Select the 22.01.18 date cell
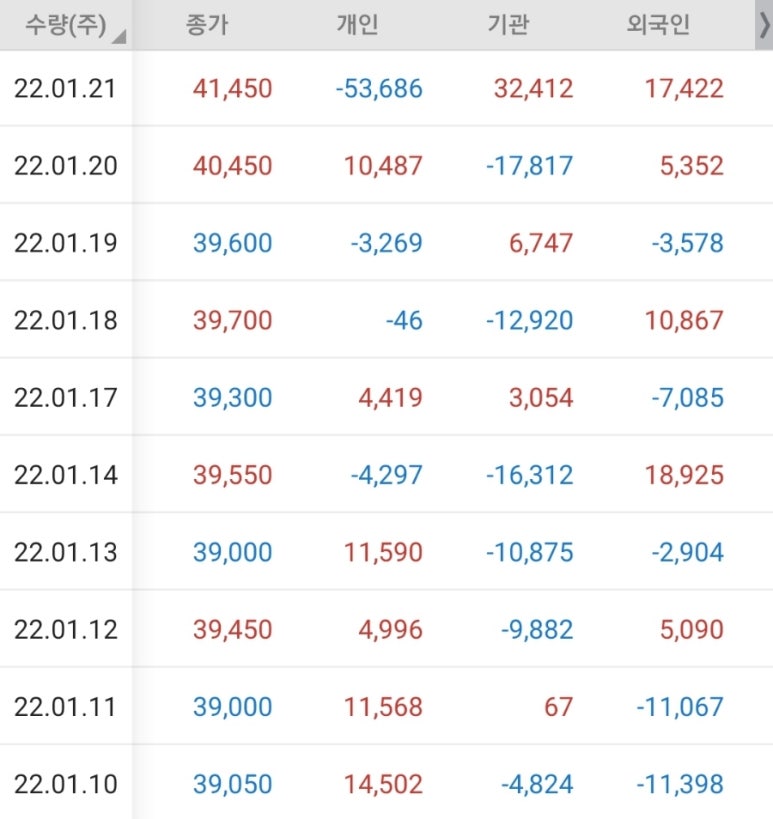This screenshot has height=819, width=773. [65, 320]
